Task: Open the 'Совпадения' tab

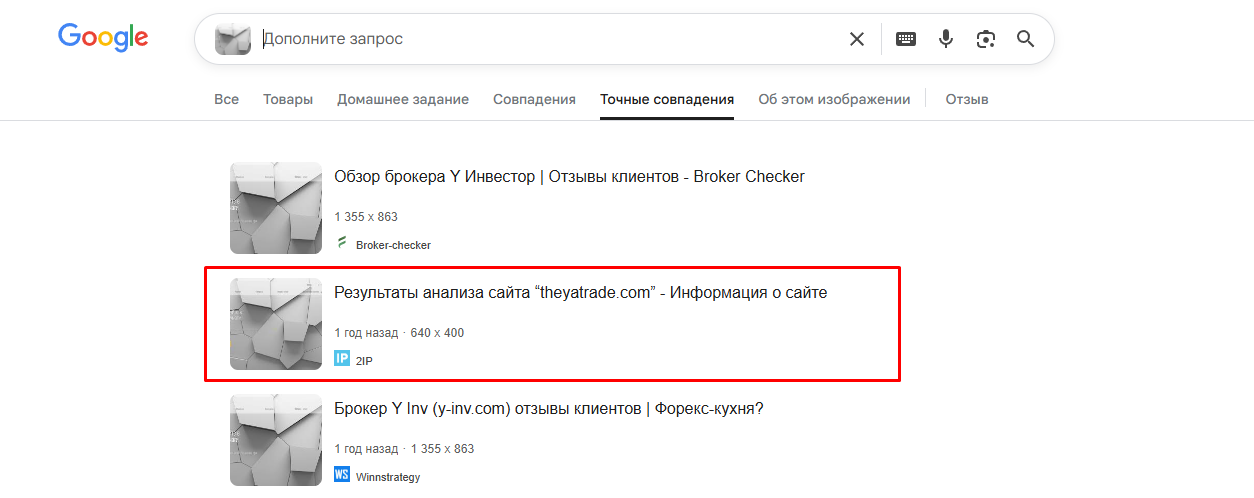Action: 534,99
